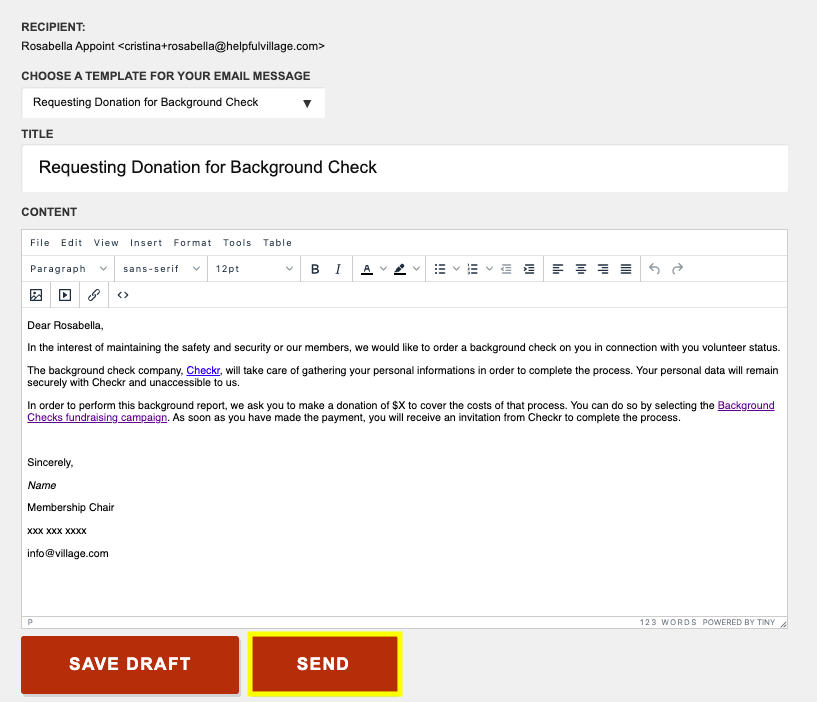
Task: Open the Format menu
Action: click(192, 243)
